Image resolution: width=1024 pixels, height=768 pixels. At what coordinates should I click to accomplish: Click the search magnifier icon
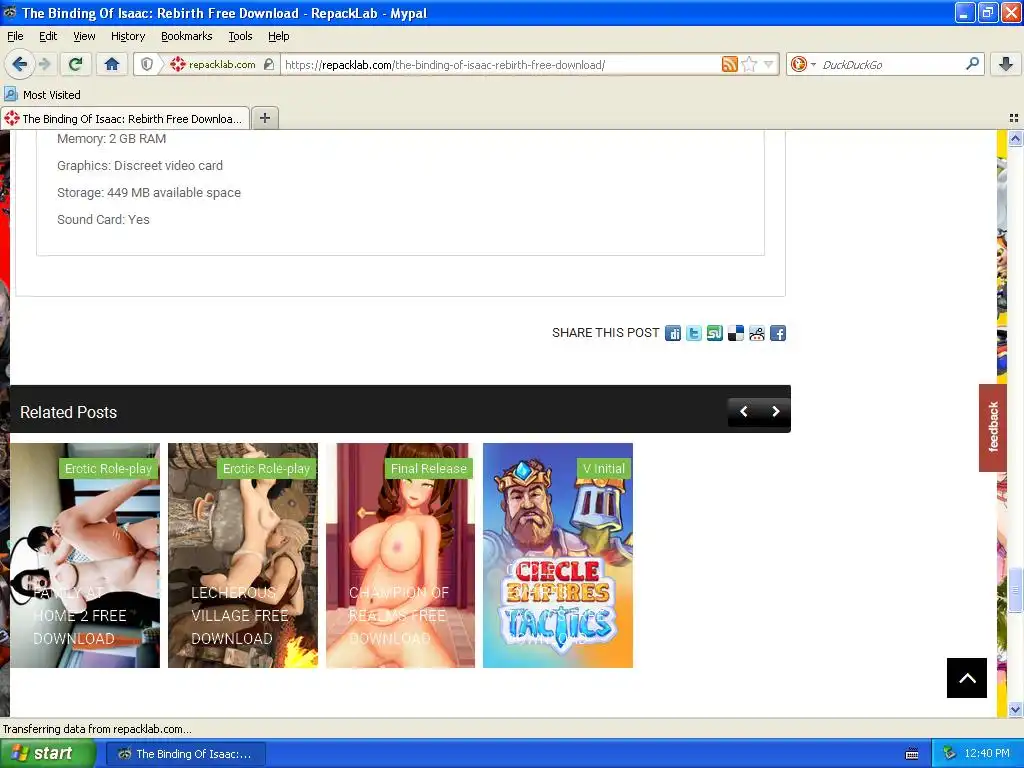pos(972,64)
